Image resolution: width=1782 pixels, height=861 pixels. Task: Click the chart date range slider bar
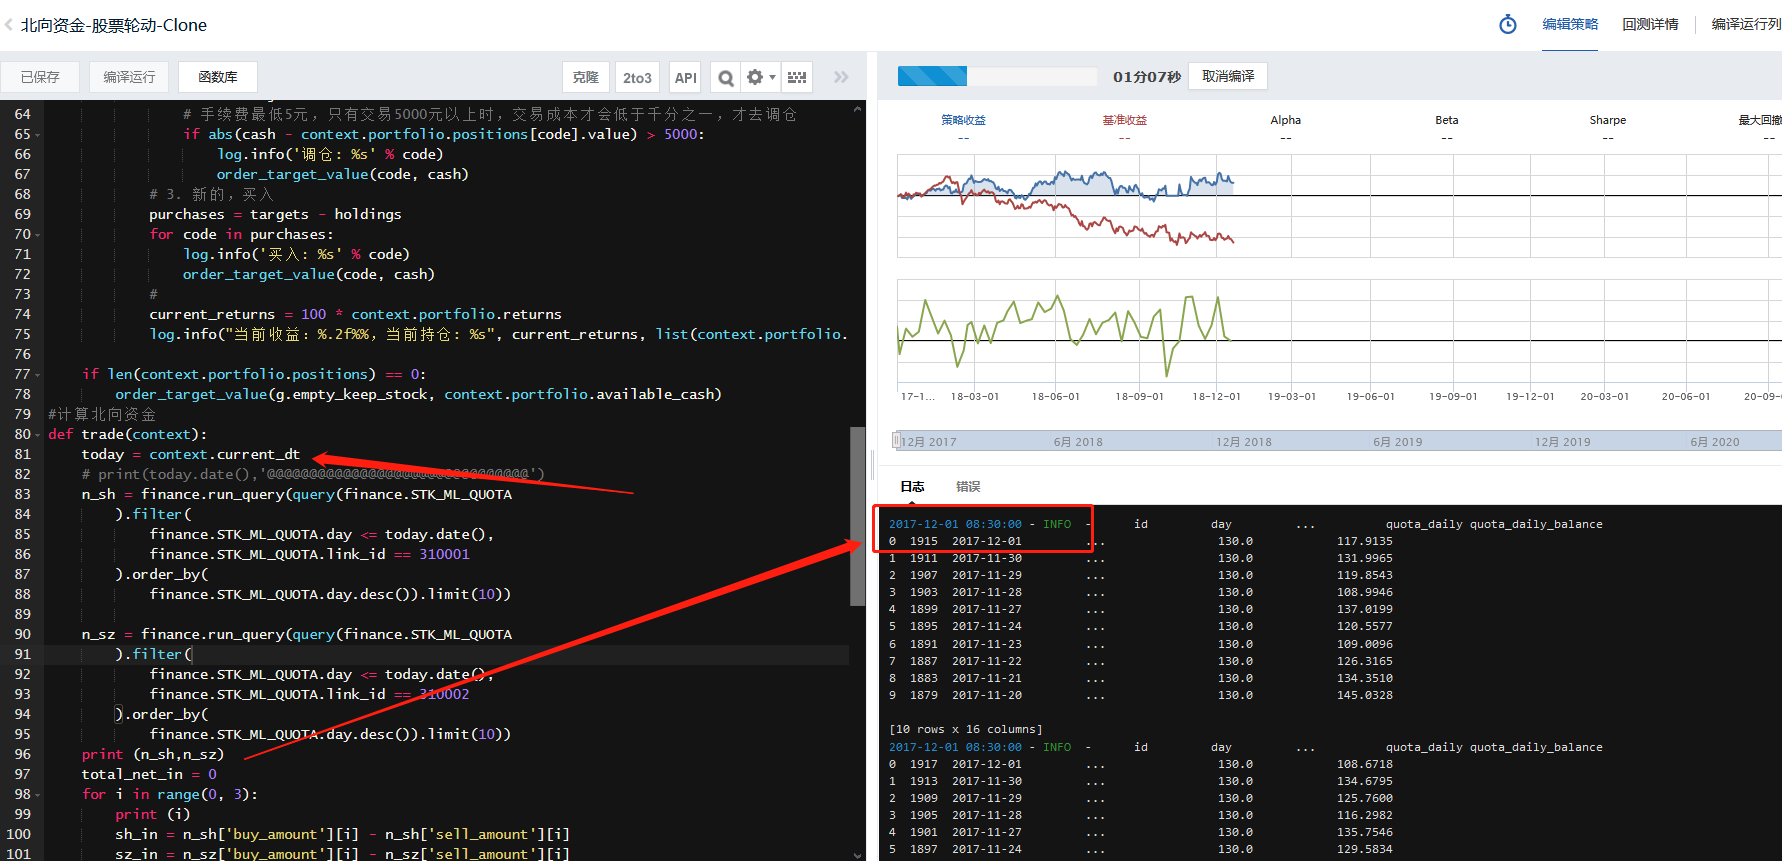pos(1338,441)
